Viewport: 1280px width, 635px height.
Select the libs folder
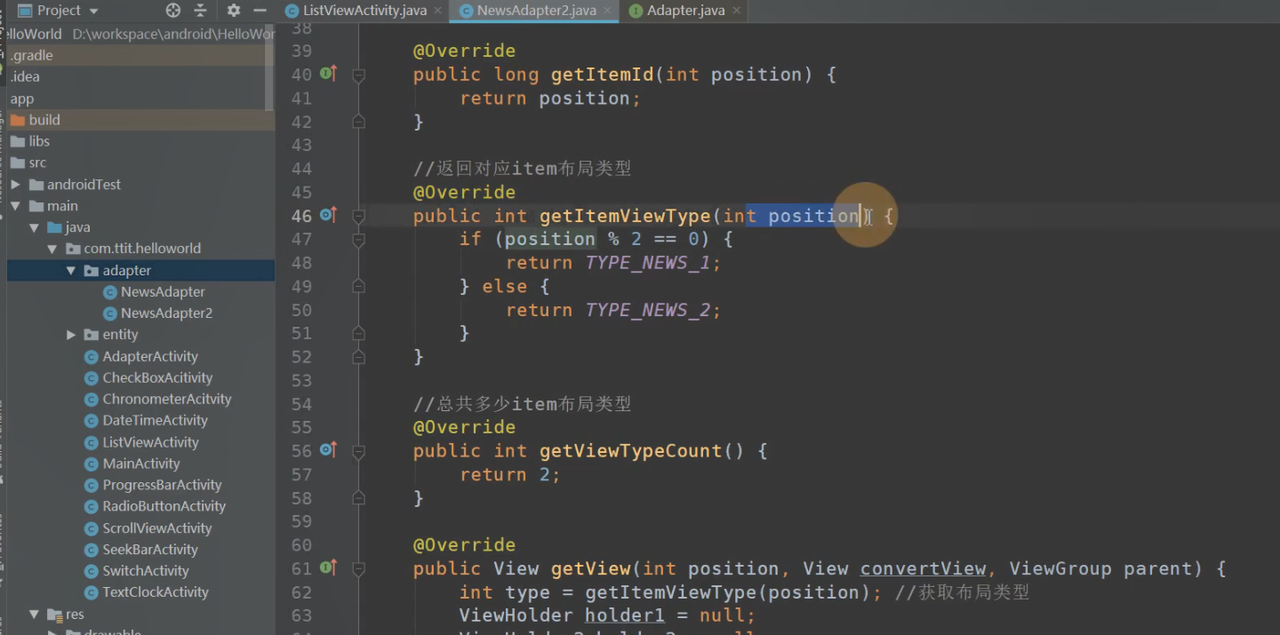(x=140, y=141)
